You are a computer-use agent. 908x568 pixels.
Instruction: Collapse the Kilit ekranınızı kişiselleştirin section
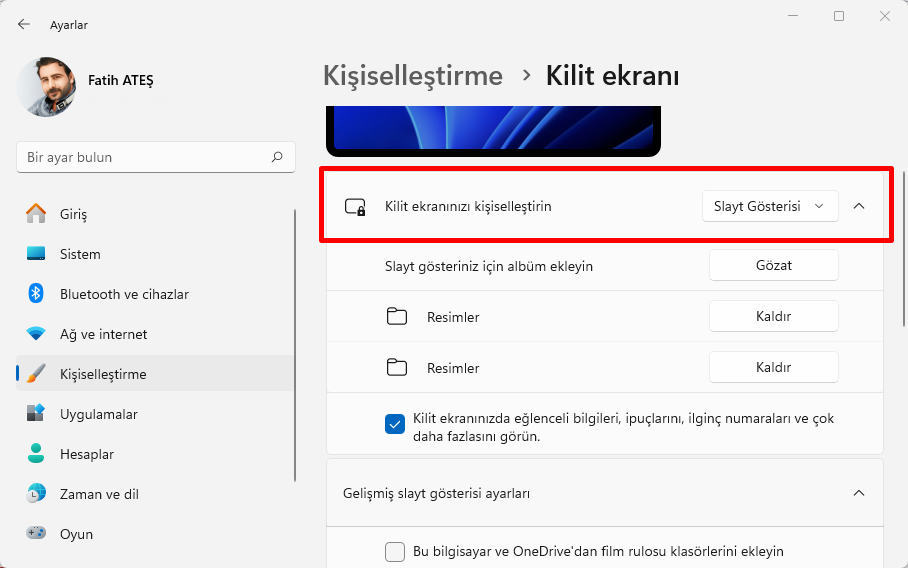(x=859, y=206)
